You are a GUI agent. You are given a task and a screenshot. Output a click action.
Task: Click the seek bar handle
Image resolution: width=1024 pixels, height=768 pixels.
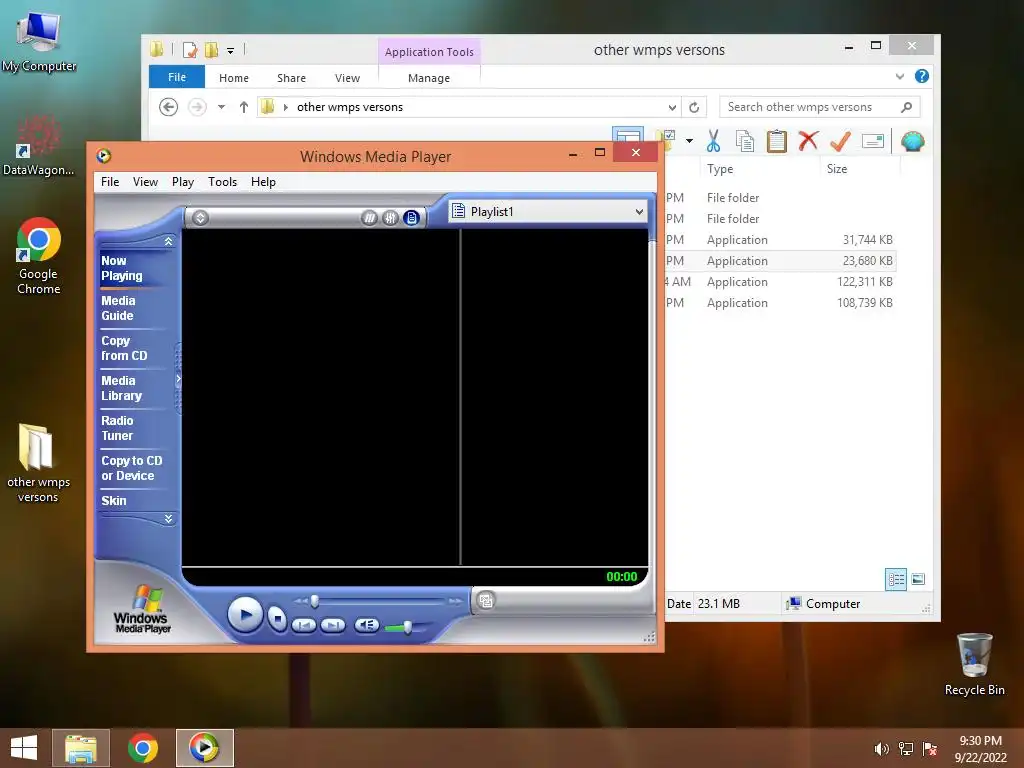(315, 601)
